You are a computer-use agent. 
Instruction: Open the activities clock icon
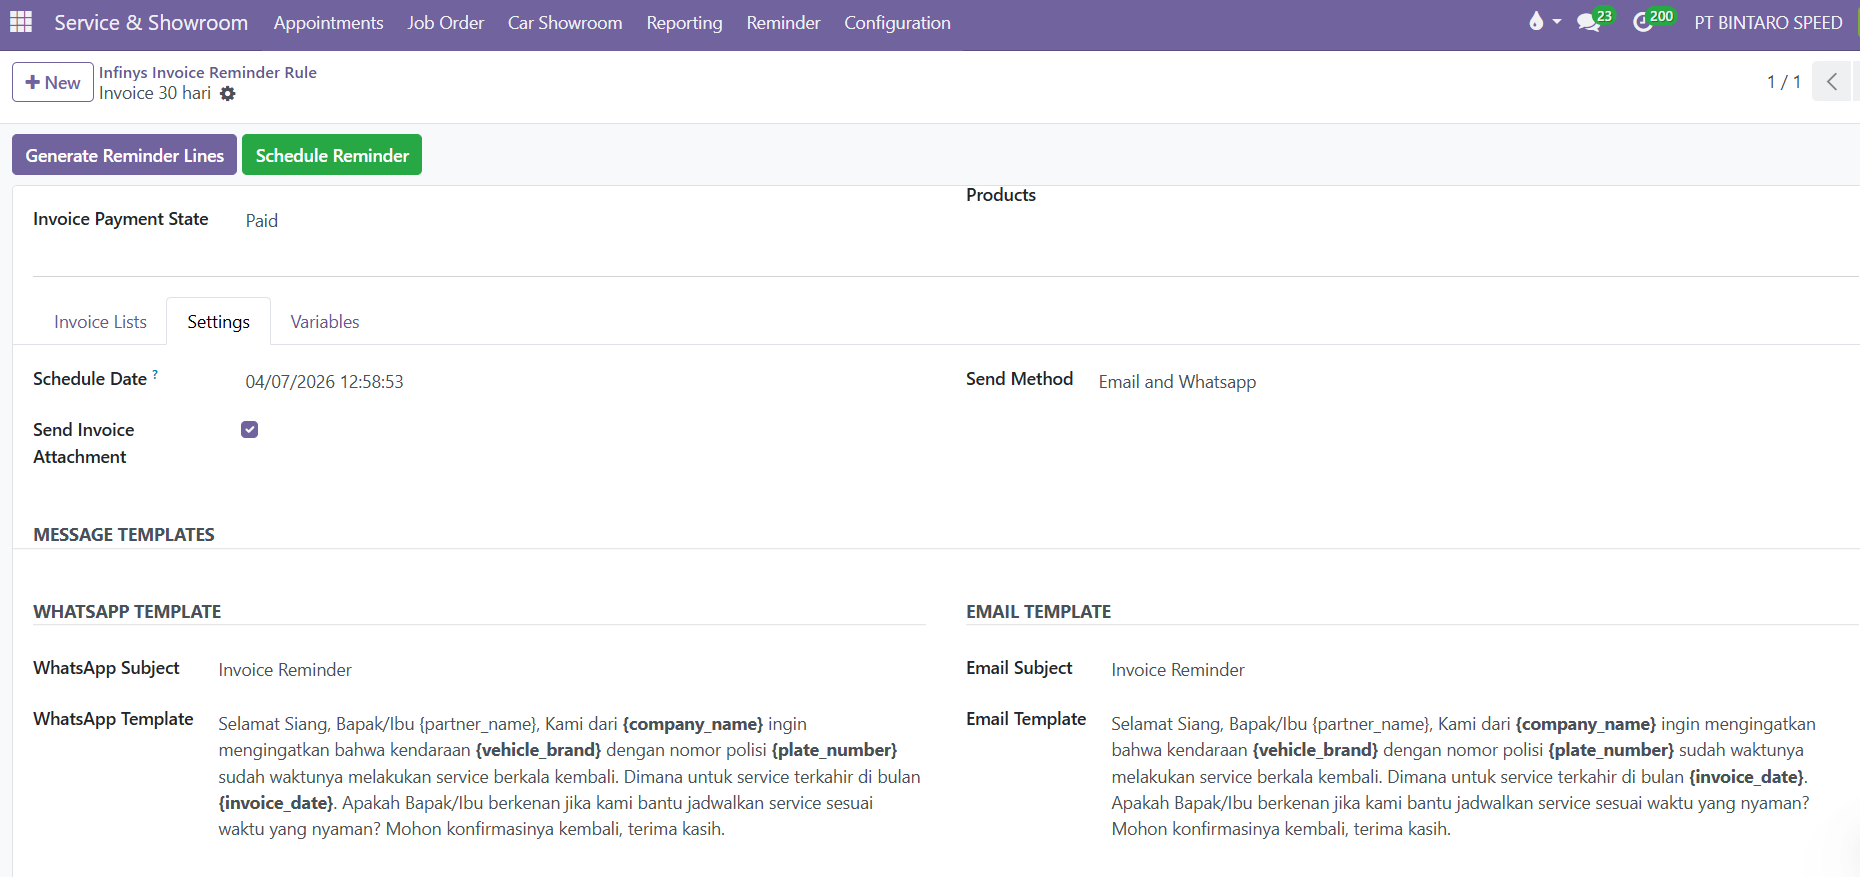pos(1643,22)
